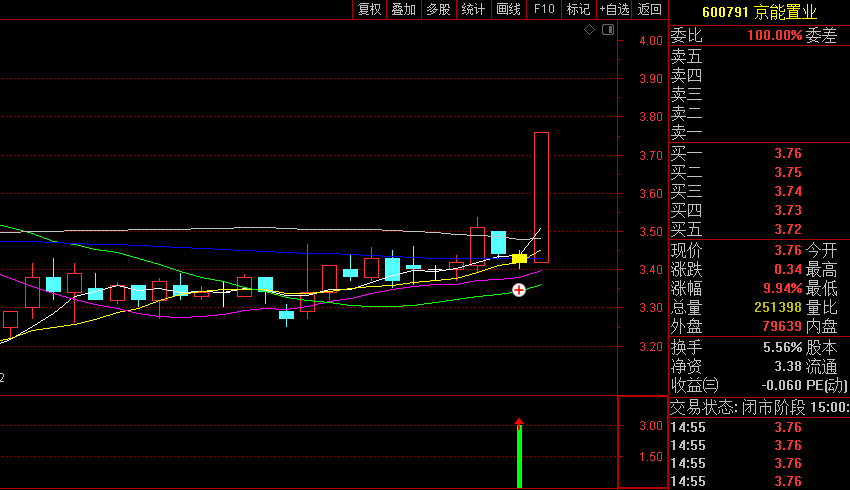Click the red arrow on volume bar
This screenshot has height=490, width=850.
point(519,422)
